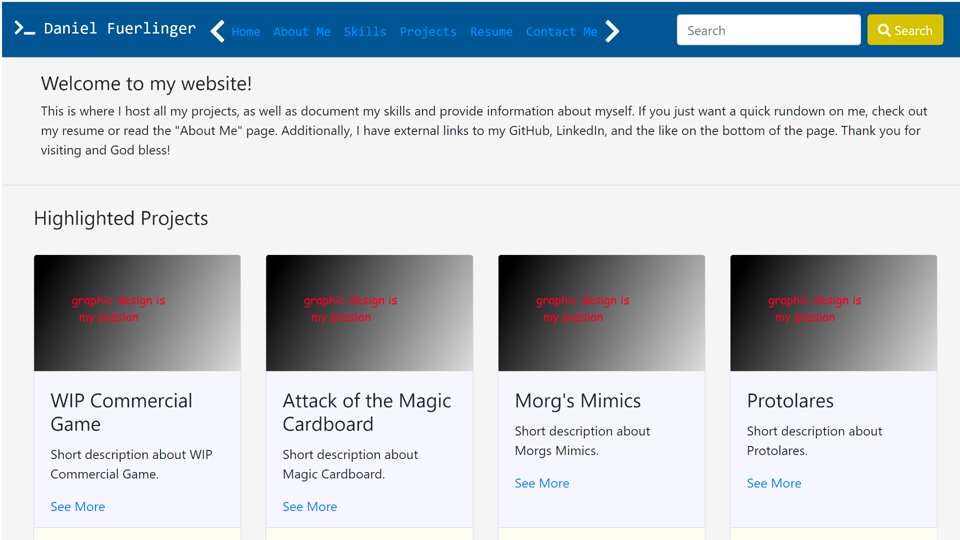Click the terminal prompt logo icon
Screen dimensions: 960x540
(24, 29)
